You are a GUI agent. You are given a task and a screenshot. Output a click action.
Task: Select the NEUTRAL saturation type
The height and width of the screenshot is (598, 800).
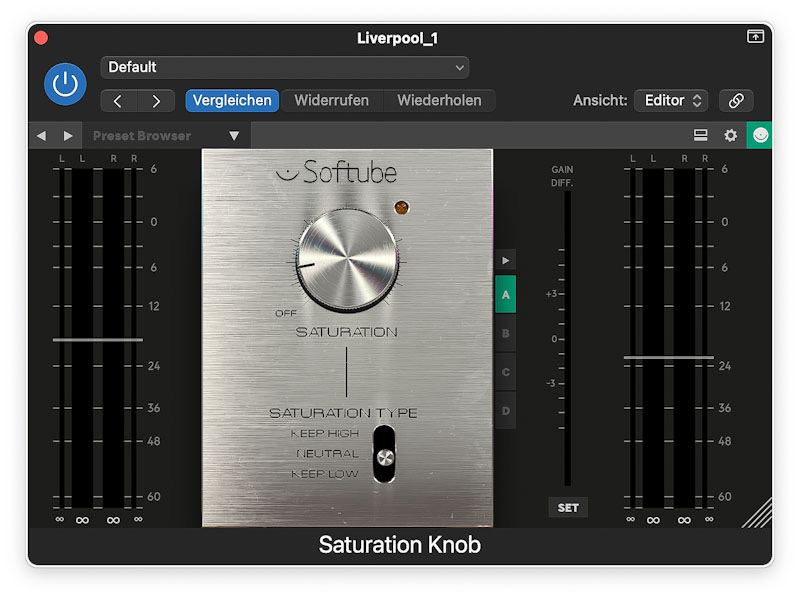pyautogui.click(x=328, y=454)
